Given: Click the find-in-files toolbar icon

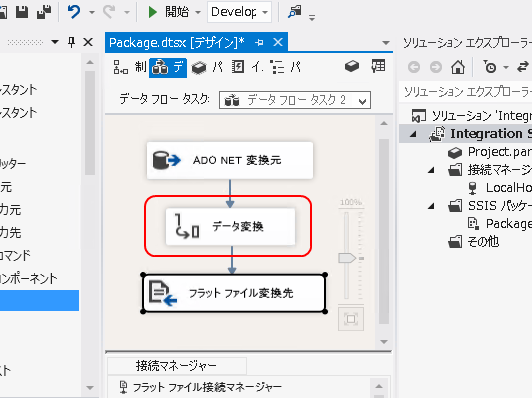Looking at the screenshot, I should pyautogui.click(x=295, y=12).
